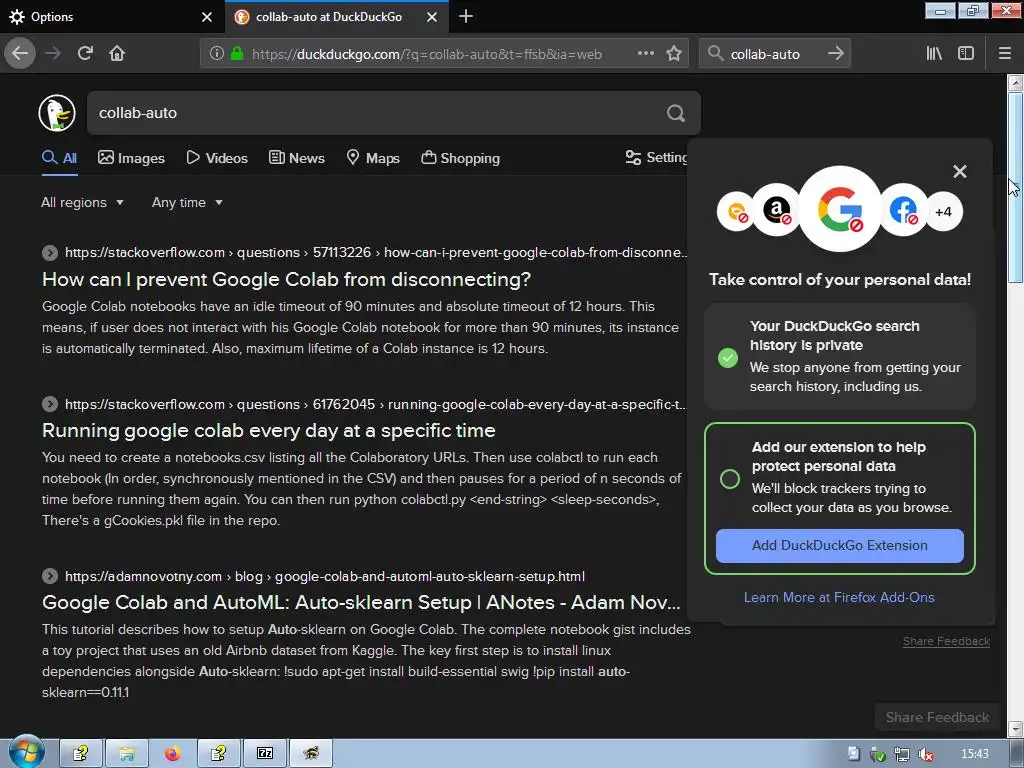Switch to Shopping results
The width and height of the screenshot is (1024, 768).
[x=460, y=158]
